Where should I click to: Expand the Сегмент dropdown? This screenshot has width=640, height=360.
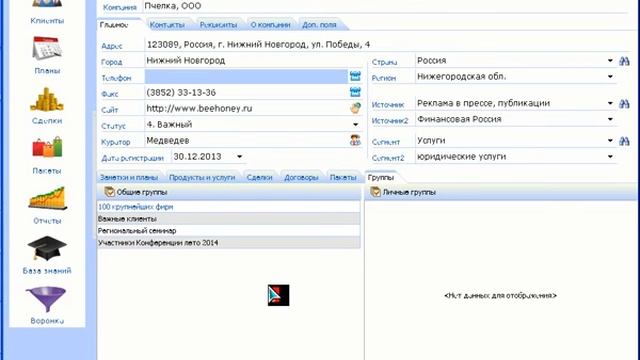pos(610,141)
